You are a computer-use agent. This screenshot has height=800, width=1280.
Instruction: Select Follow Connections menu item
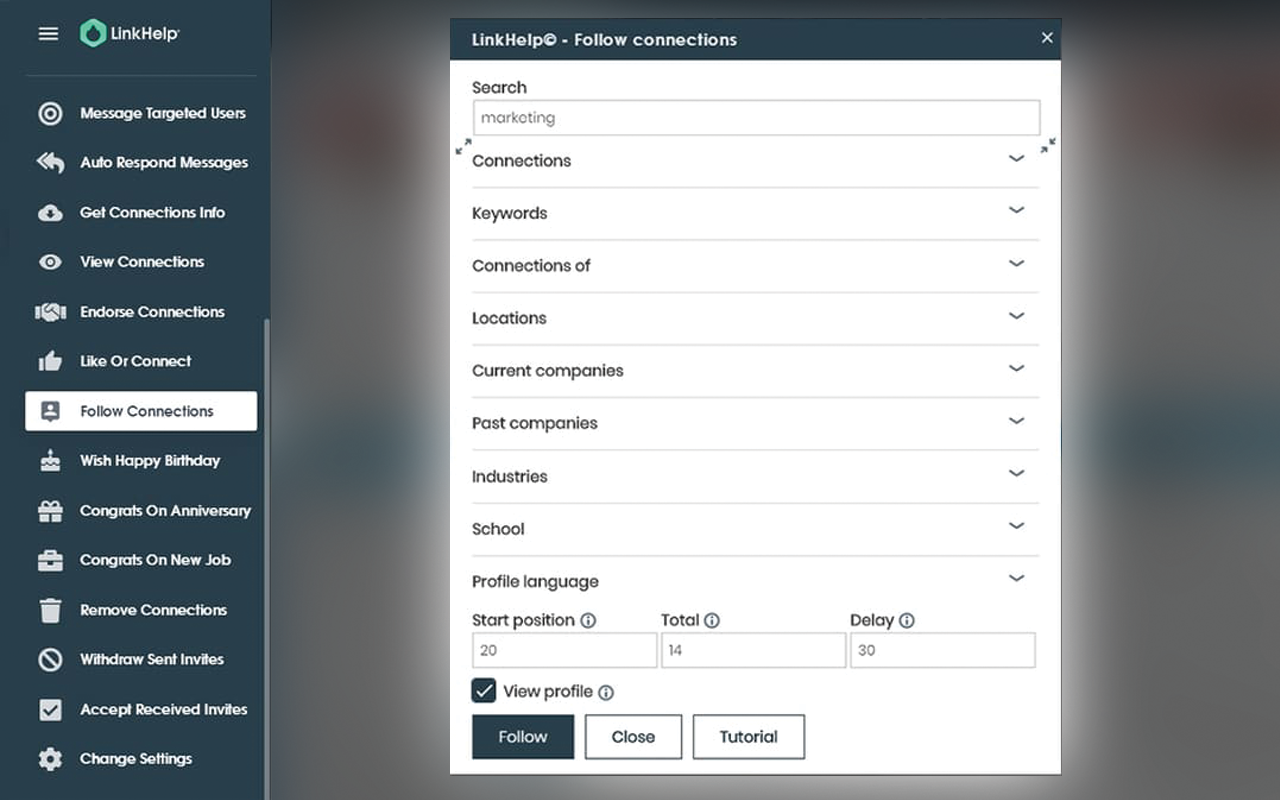tap(141, 411)
